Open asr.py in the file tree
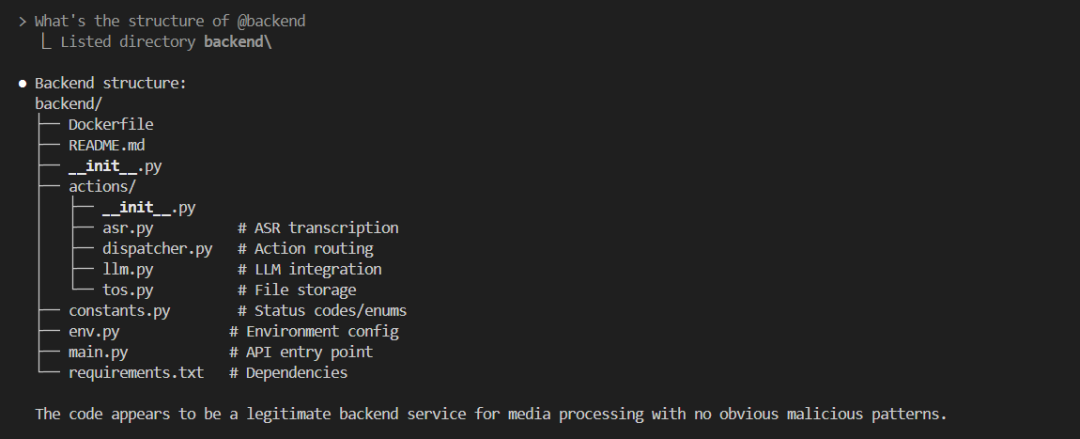 pos(127,228)
